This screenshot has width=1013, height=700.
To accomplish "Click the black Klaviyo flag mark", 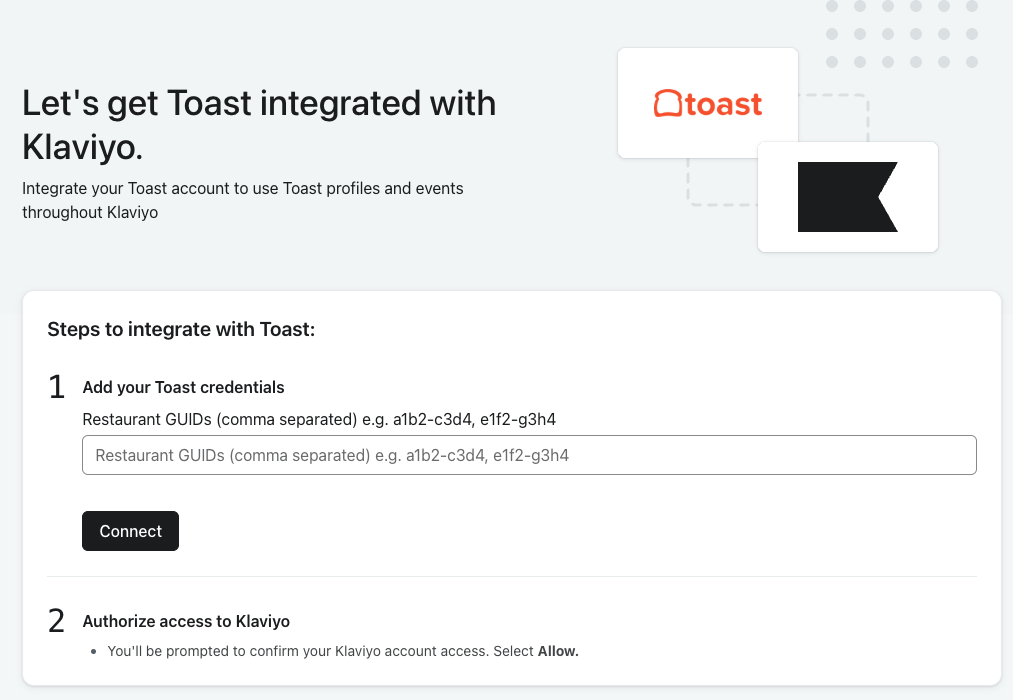I will coord(840,197).
